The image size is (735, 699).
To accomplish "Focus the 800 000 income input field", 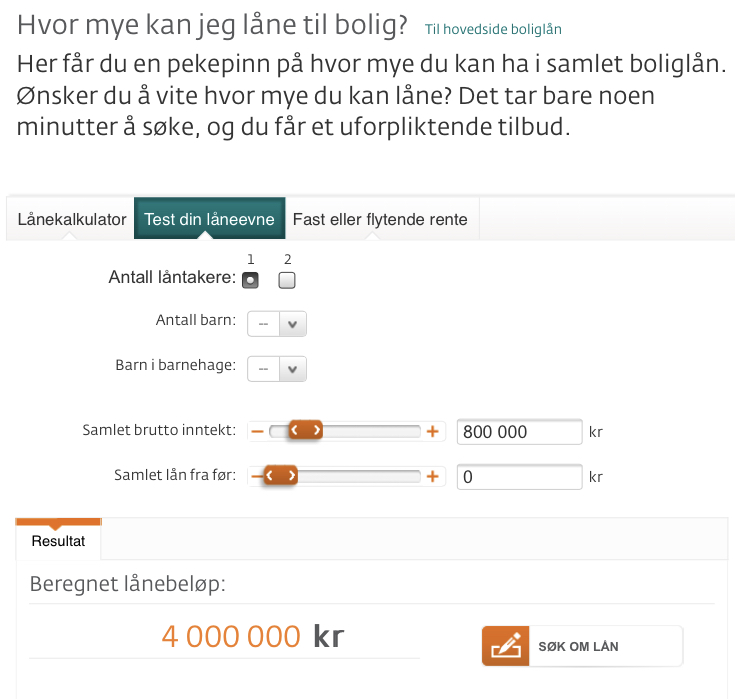I will (519, 431).
